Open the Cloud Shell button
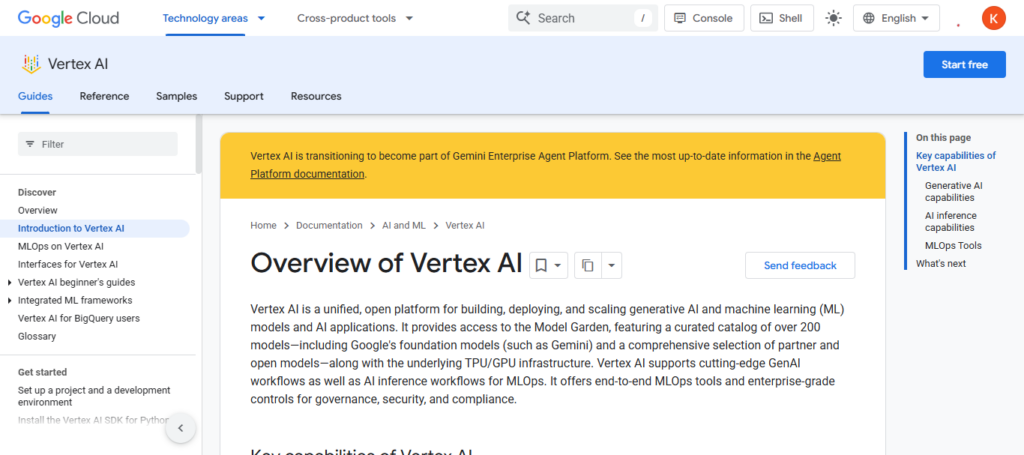Image resolution: width=1024 pixels, height=455 pixels. (782, 18)
